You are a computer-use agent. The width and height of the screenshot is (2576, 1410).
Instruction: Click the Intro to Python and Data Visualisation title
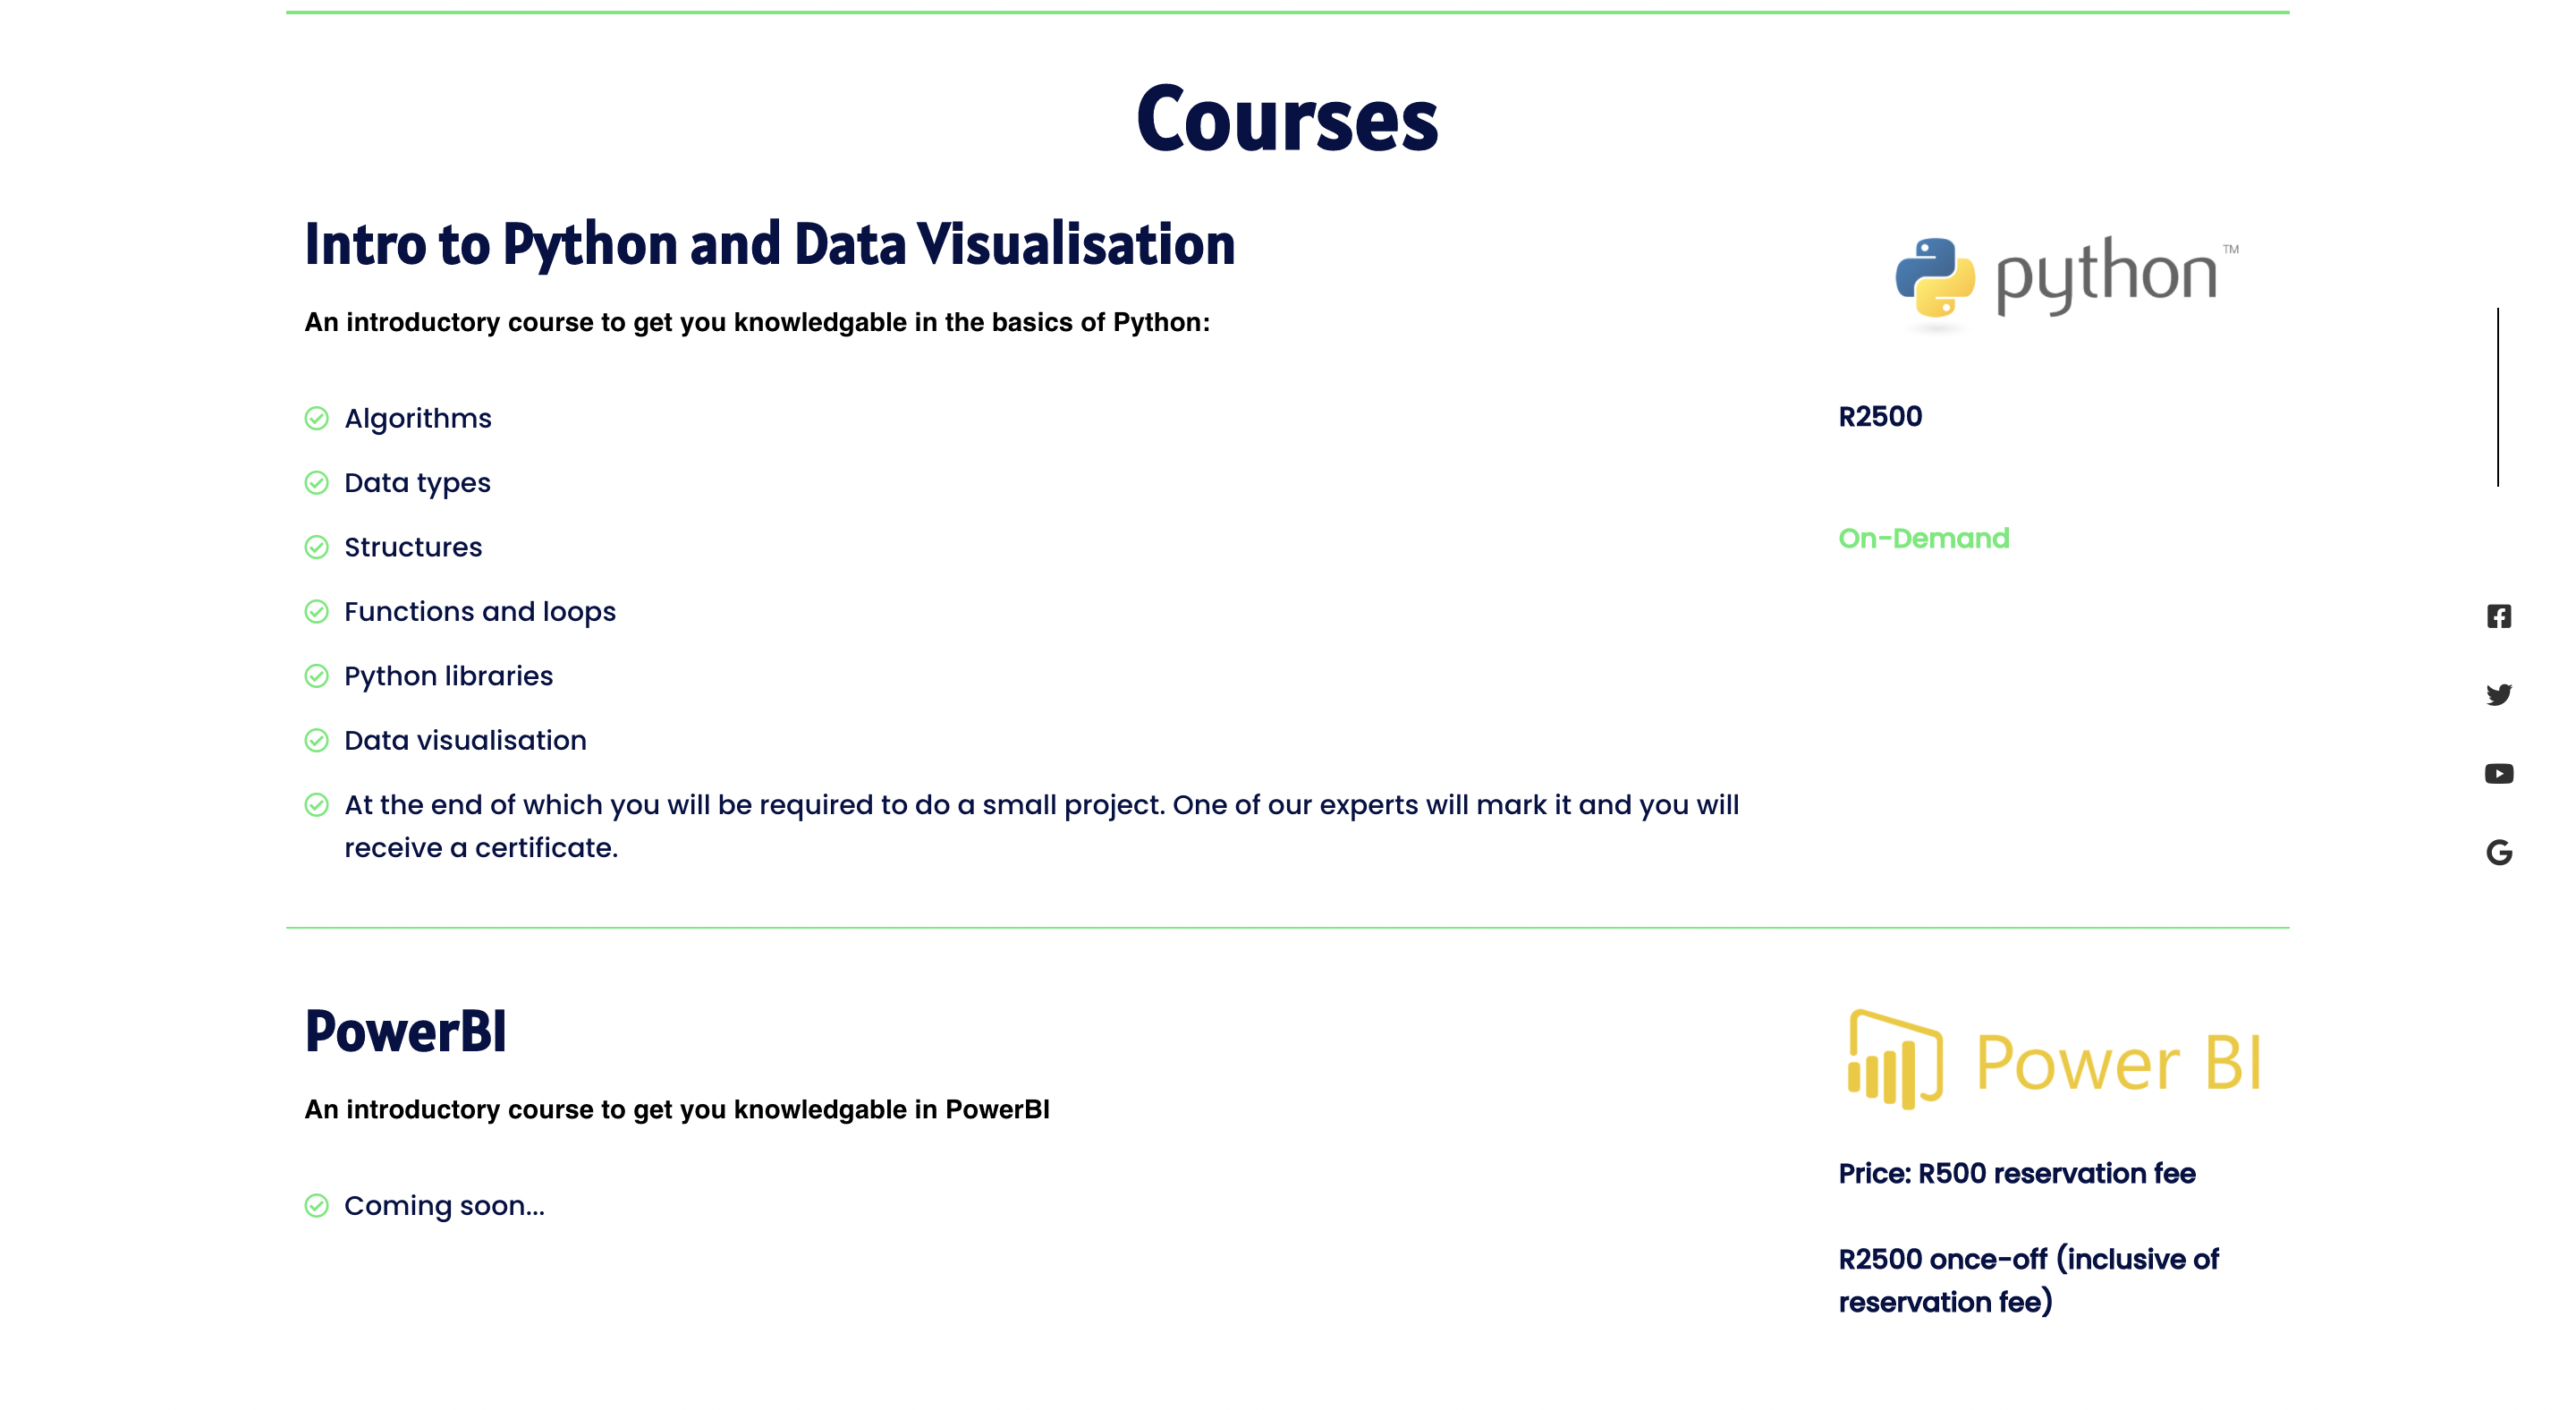coord(769,243)
